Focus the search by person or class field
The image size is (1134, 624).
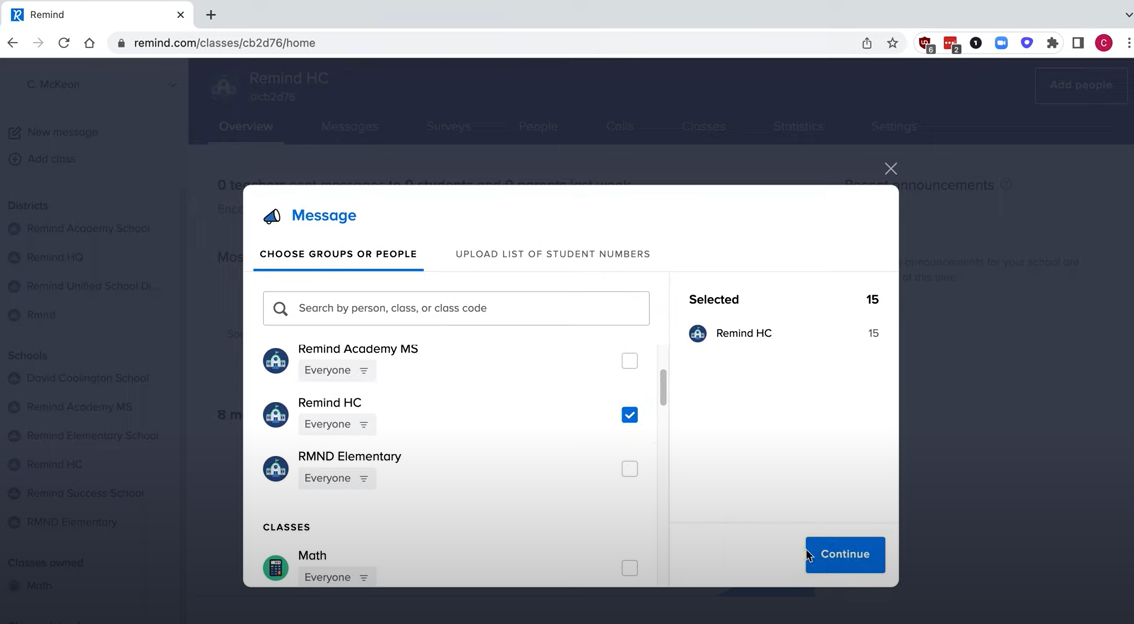(x=456, y=308)
